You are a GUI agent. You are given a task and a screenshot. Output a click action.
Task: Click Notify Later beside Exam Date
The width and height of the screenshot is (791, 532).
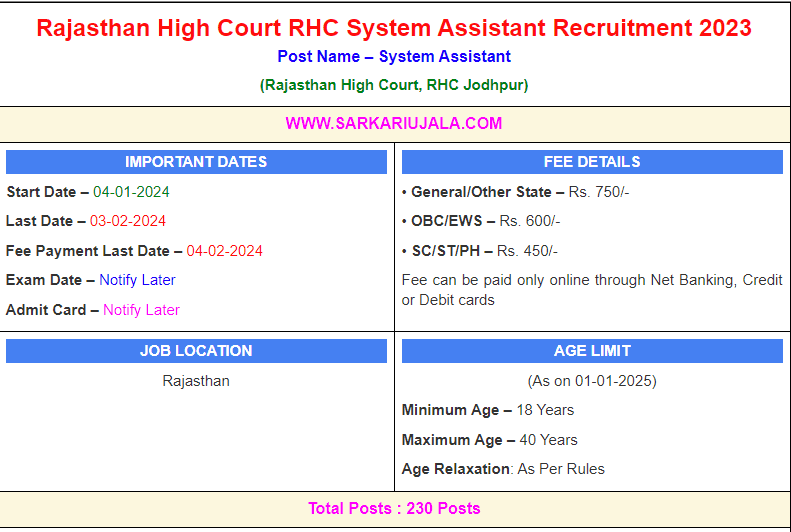coord(137,280)
